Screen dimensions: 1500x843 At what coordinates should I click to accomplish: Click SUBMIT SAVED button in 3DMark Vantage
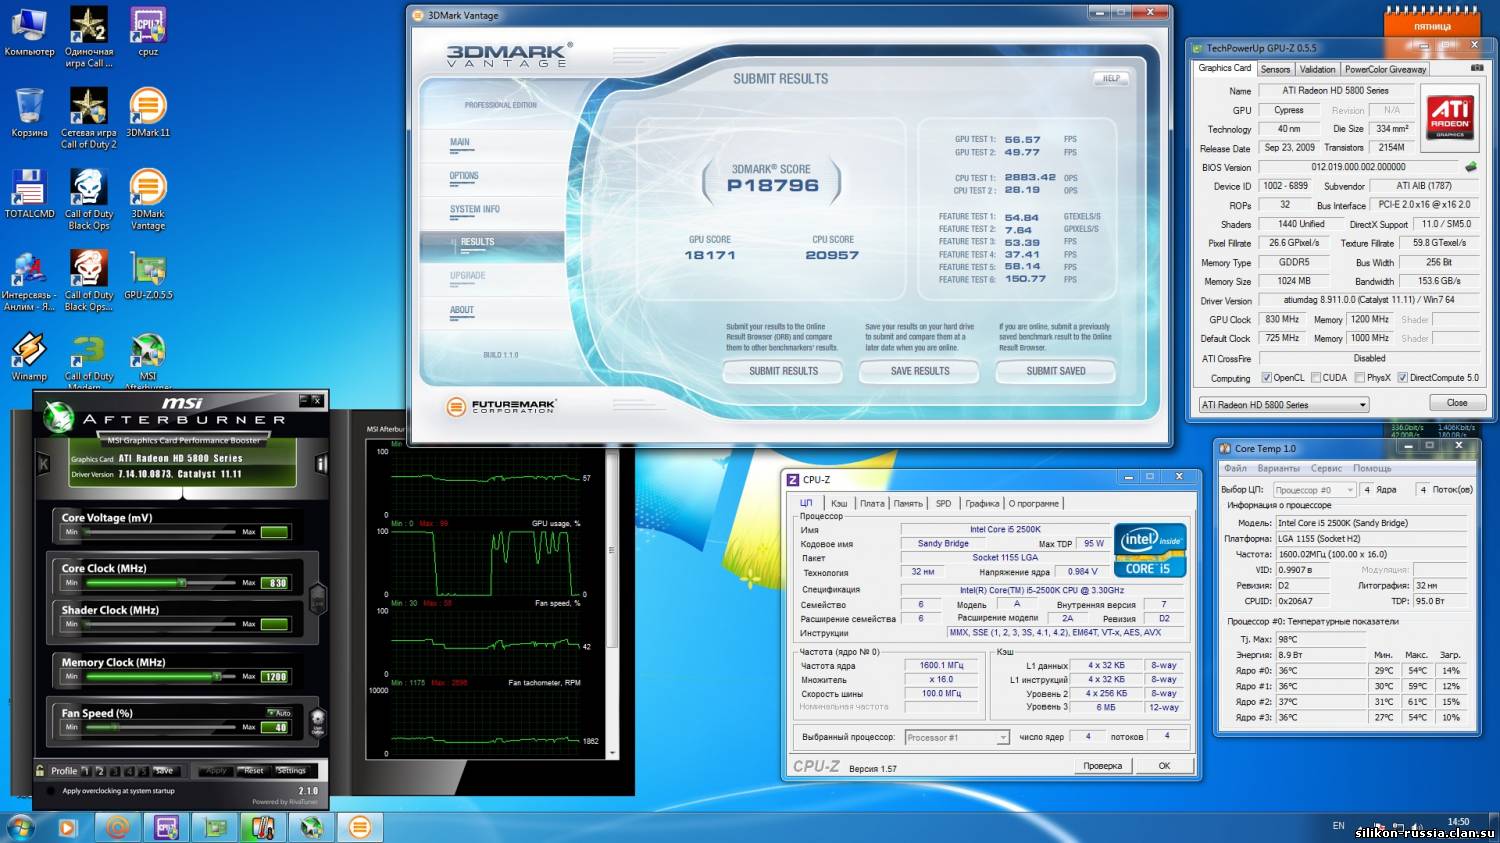click(x=1056, y=371)
